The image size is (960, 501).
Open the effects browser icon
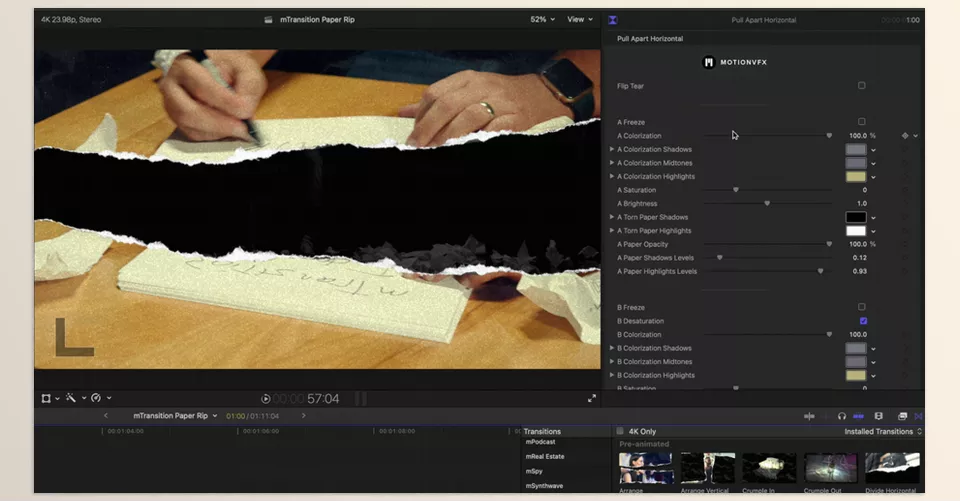[902, 416]
